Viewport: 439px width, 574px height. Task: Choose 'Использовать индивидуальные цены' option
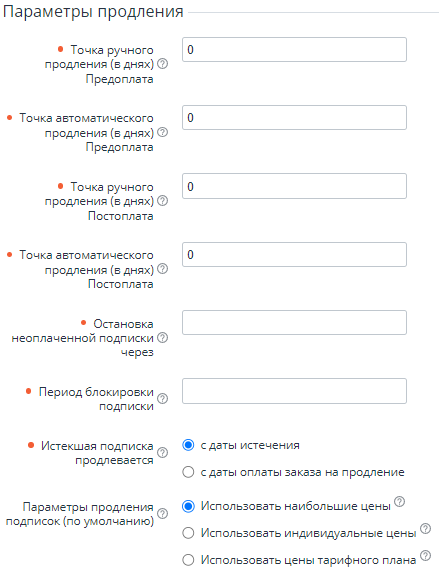coord(188,533)
